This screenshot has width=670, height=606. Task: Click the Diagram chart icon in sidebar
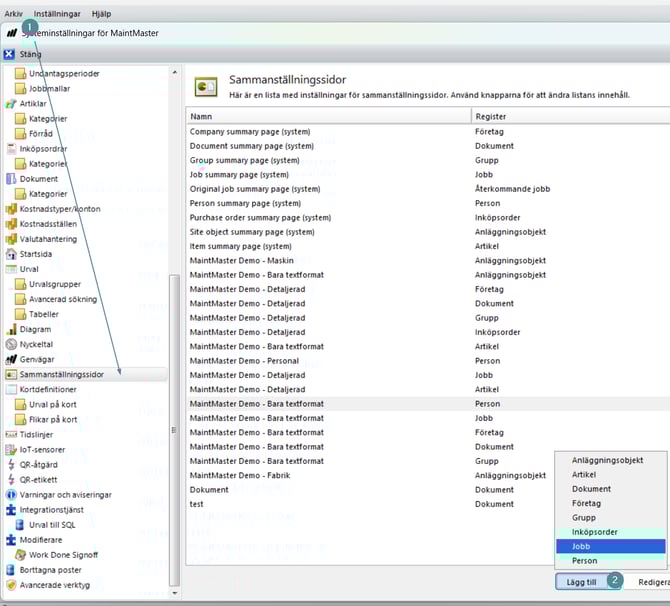coord(11,329)
